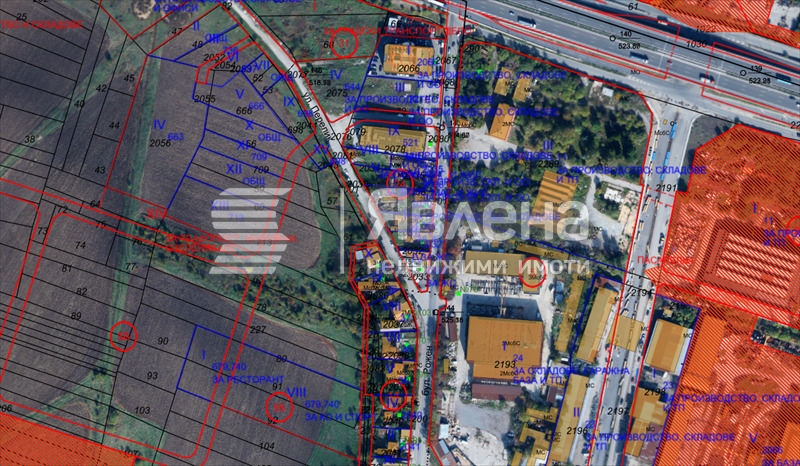The image size is (800, 466).
Task: Click parcel number 38 on the left edge
Action: [29, 139]
